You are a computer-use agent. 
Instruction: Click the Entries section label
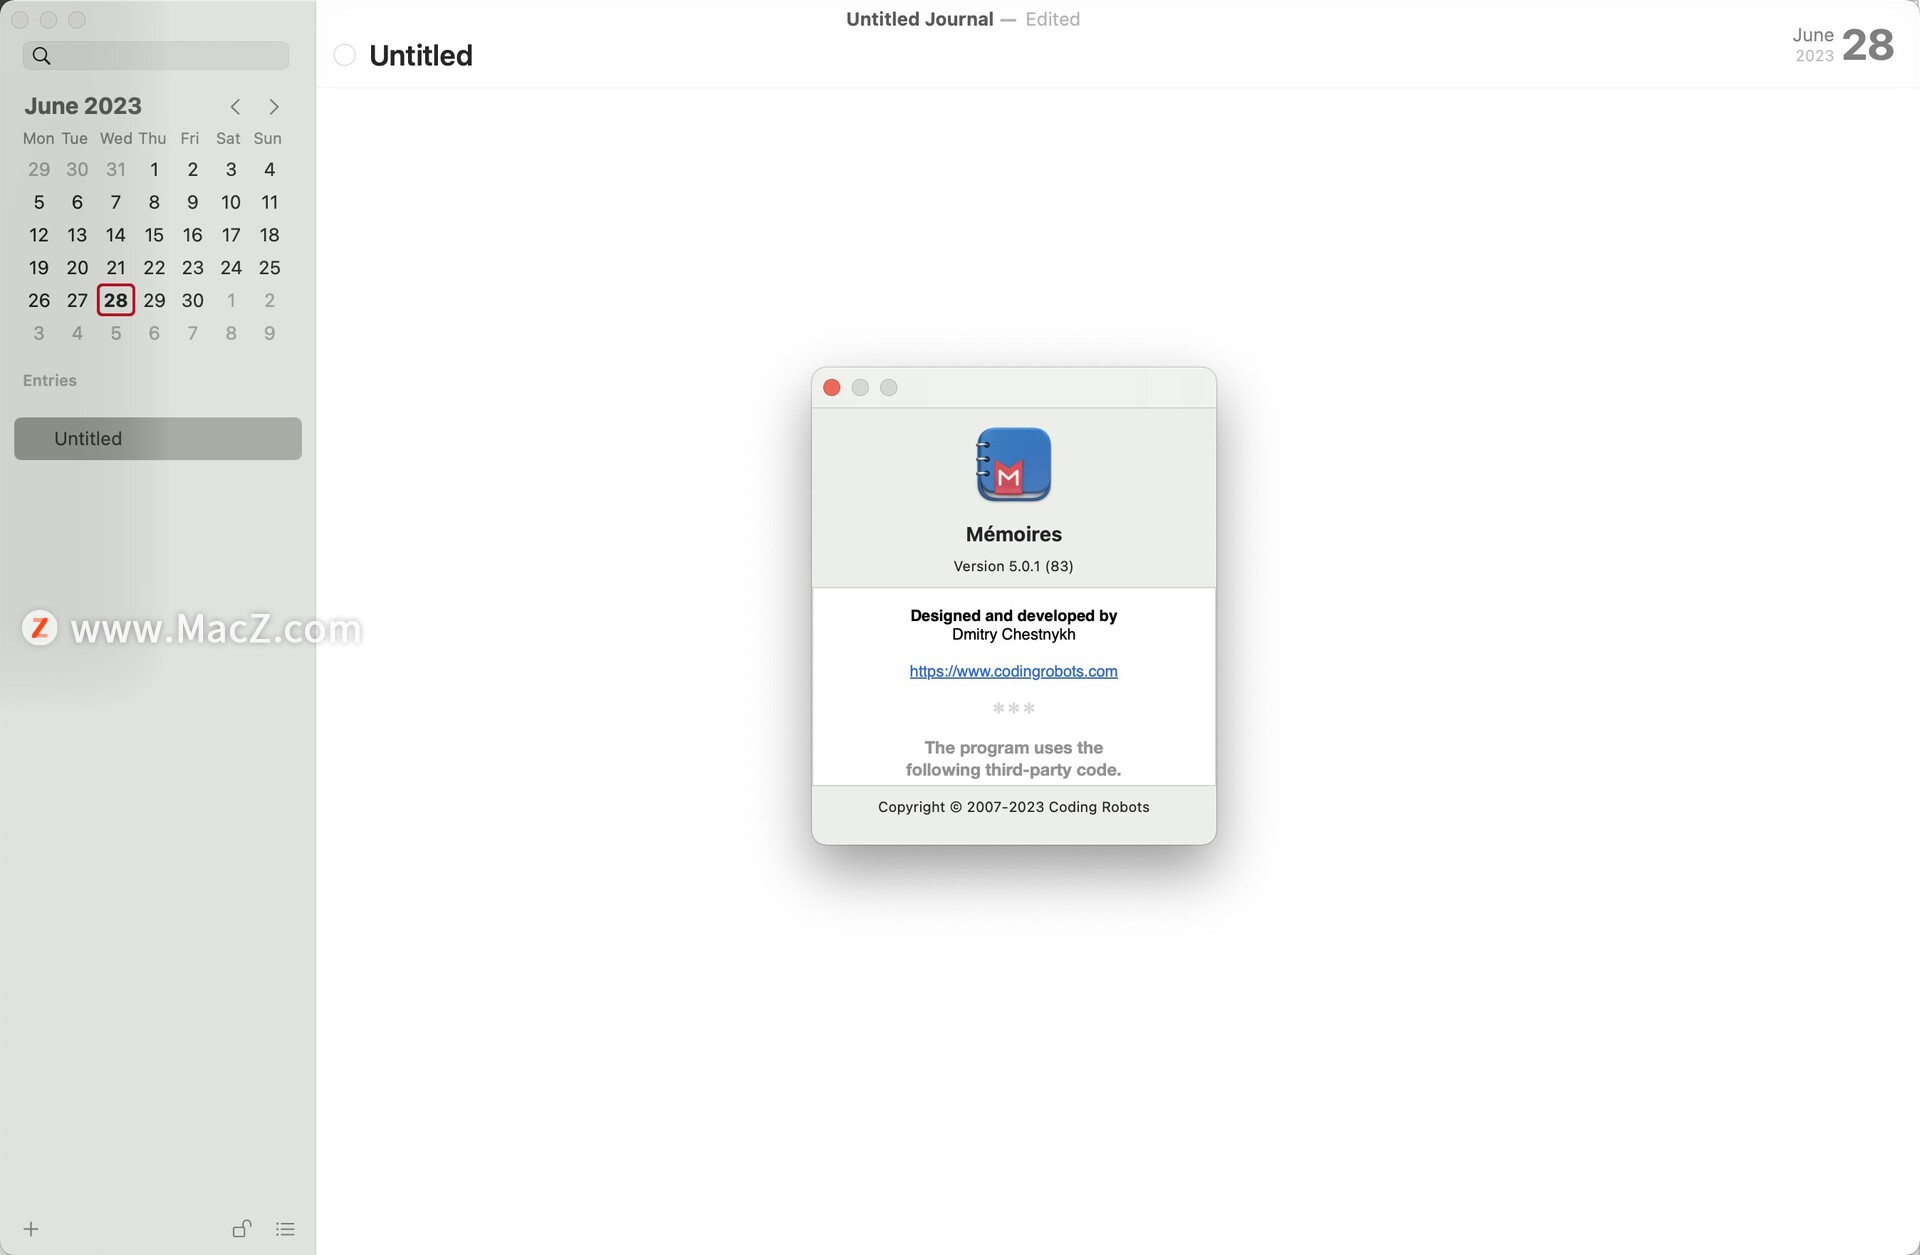(50, 381)
